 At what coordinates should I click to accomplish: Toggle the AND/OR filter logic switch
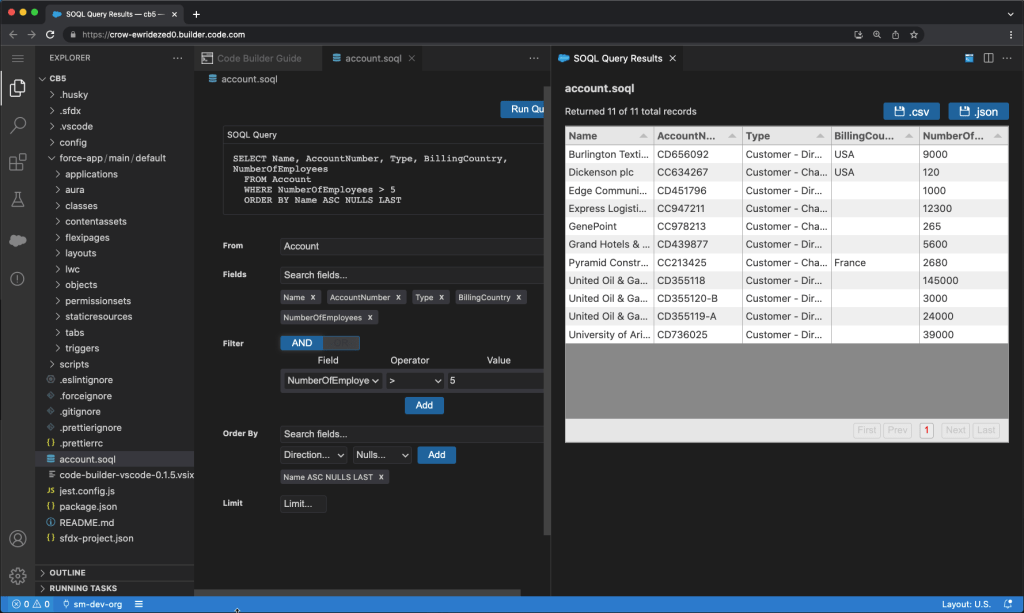click(320, 342)
